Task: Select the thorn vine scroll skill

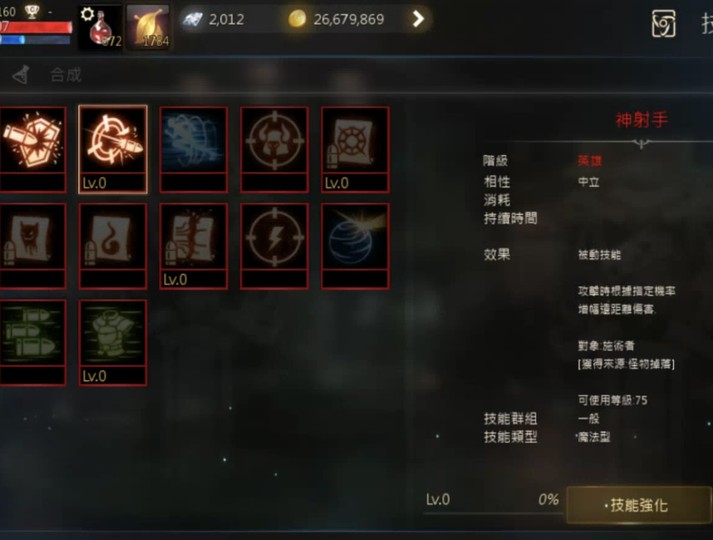Action: point(194,246)
